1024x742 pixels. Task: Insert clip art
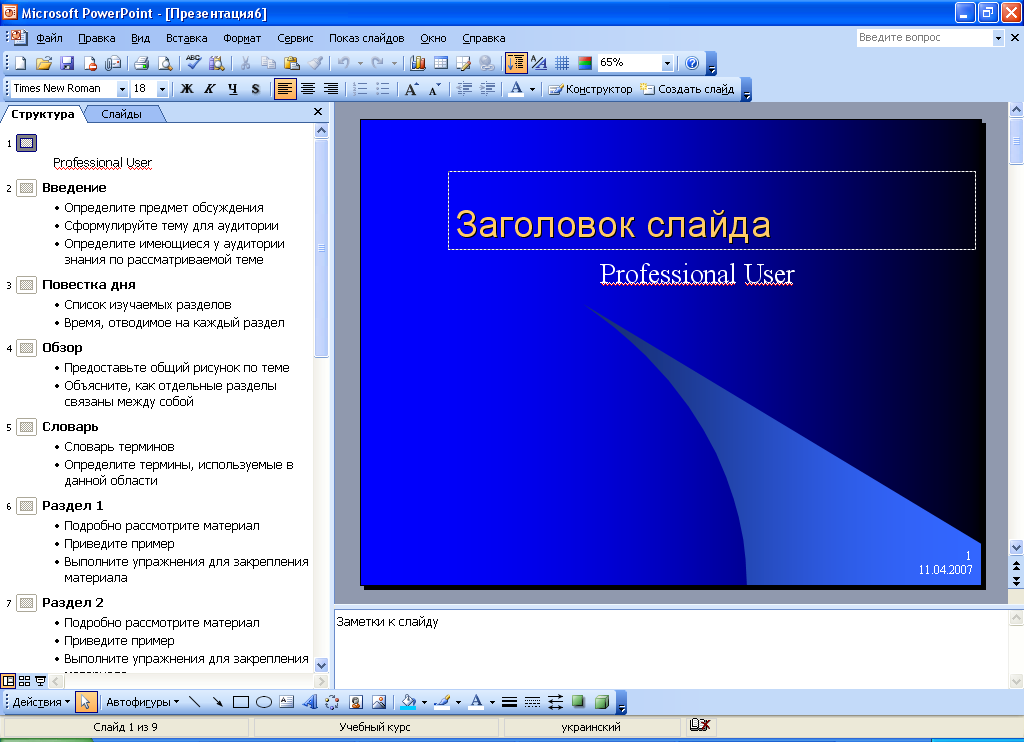[356, 702]
